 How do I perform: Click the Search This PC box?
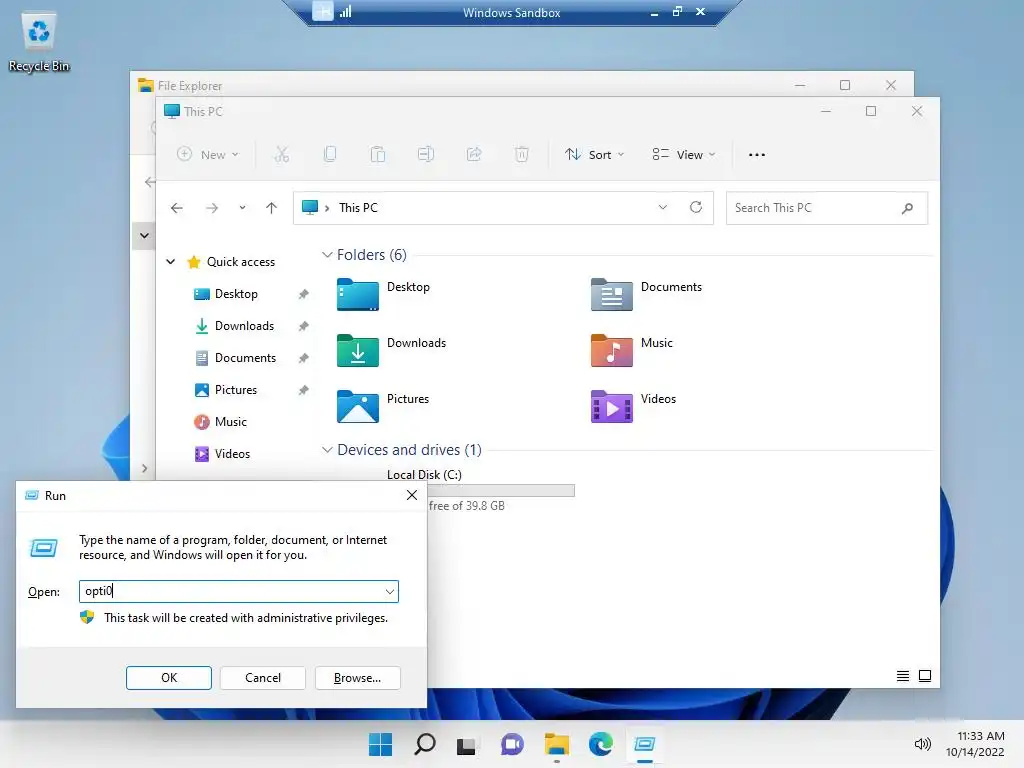click(x=827, y=208)
